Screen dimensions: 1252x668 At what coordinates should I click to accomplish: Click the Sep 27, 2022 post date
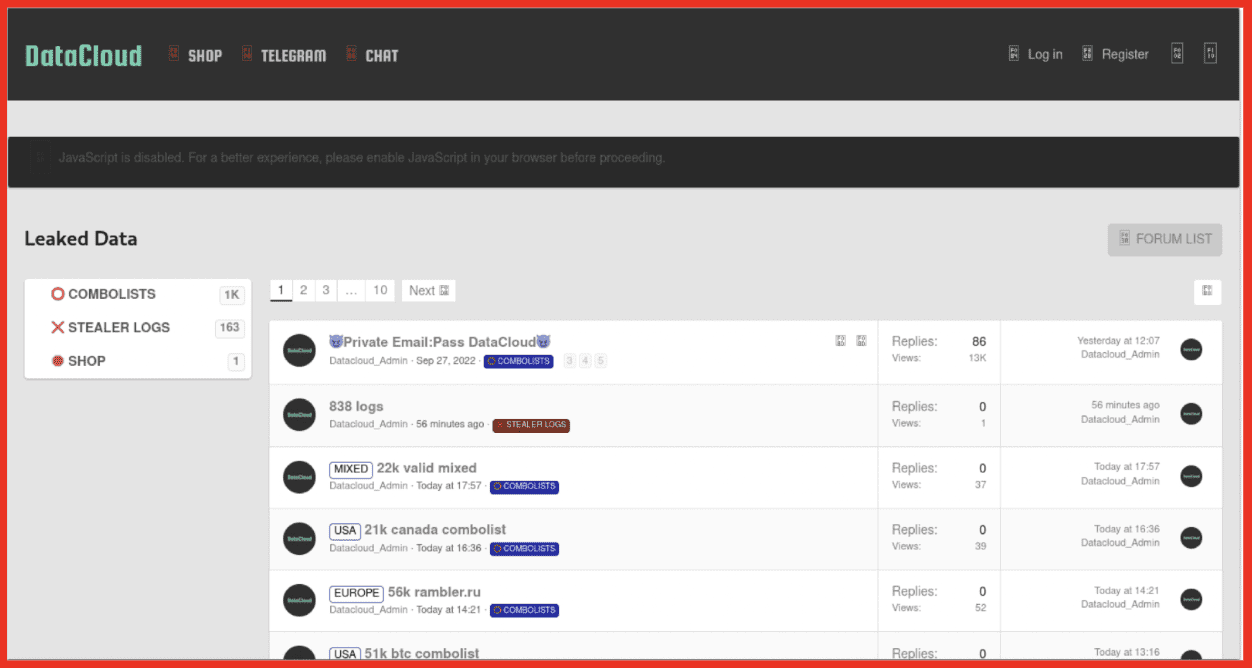[445, 361]
